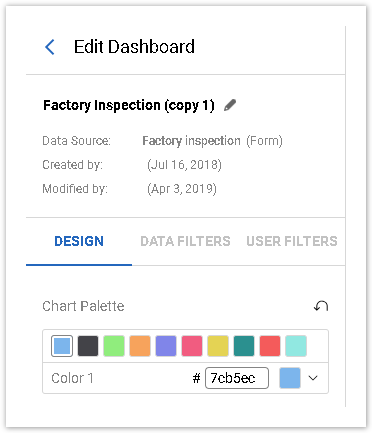372x433 pixels.
Task: Pick the pink palette swatch
Action: click(192, 346)
